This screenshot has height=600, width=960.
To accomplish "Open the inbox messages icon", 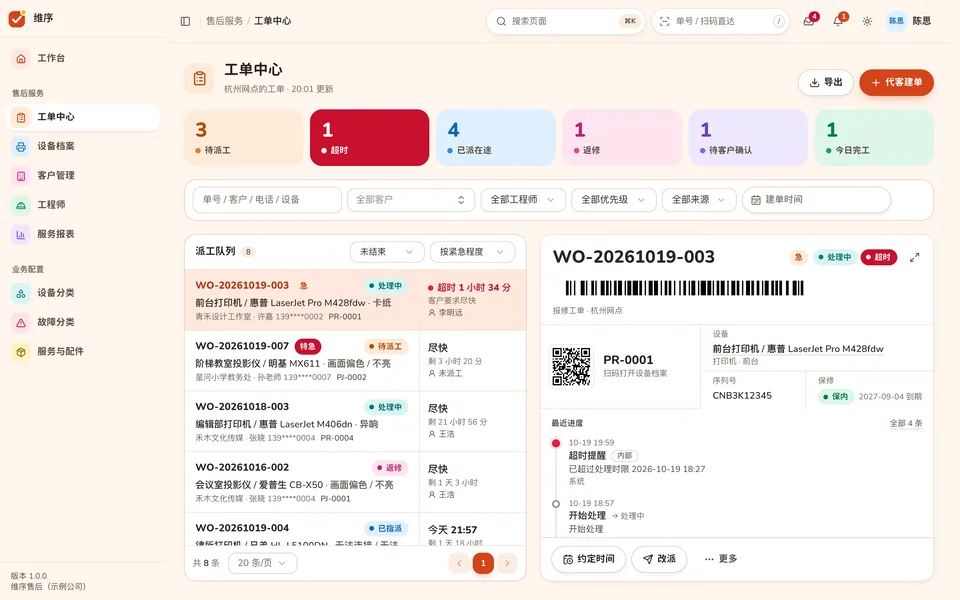I will click(809, 21).
